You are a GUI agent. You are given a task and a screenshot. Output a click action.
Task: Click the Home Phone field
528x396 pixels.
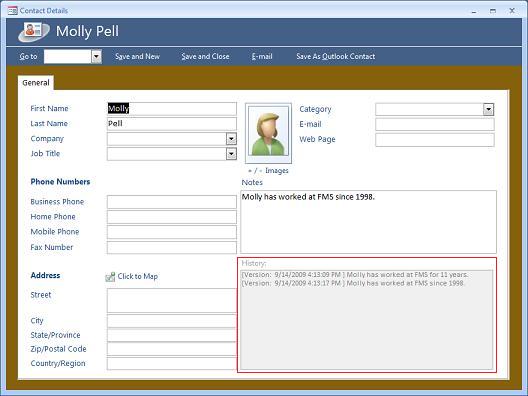172,217
